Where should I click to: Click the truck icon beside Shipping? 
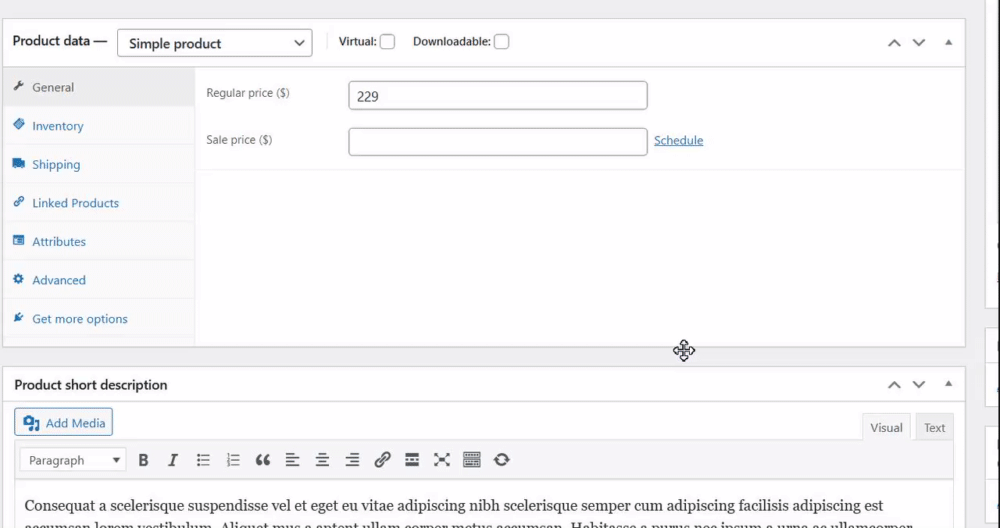[18, 163]
